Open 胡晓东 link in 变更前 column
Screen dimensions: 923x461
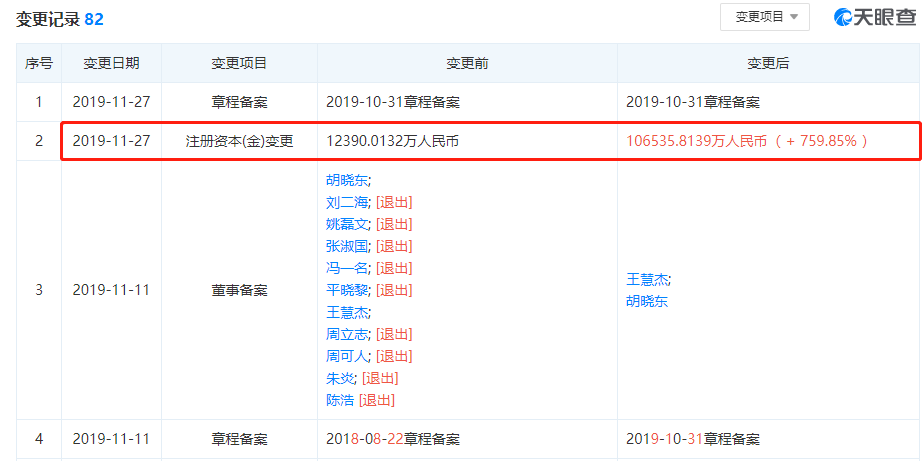pyautogui.click(x=346, y=180)
